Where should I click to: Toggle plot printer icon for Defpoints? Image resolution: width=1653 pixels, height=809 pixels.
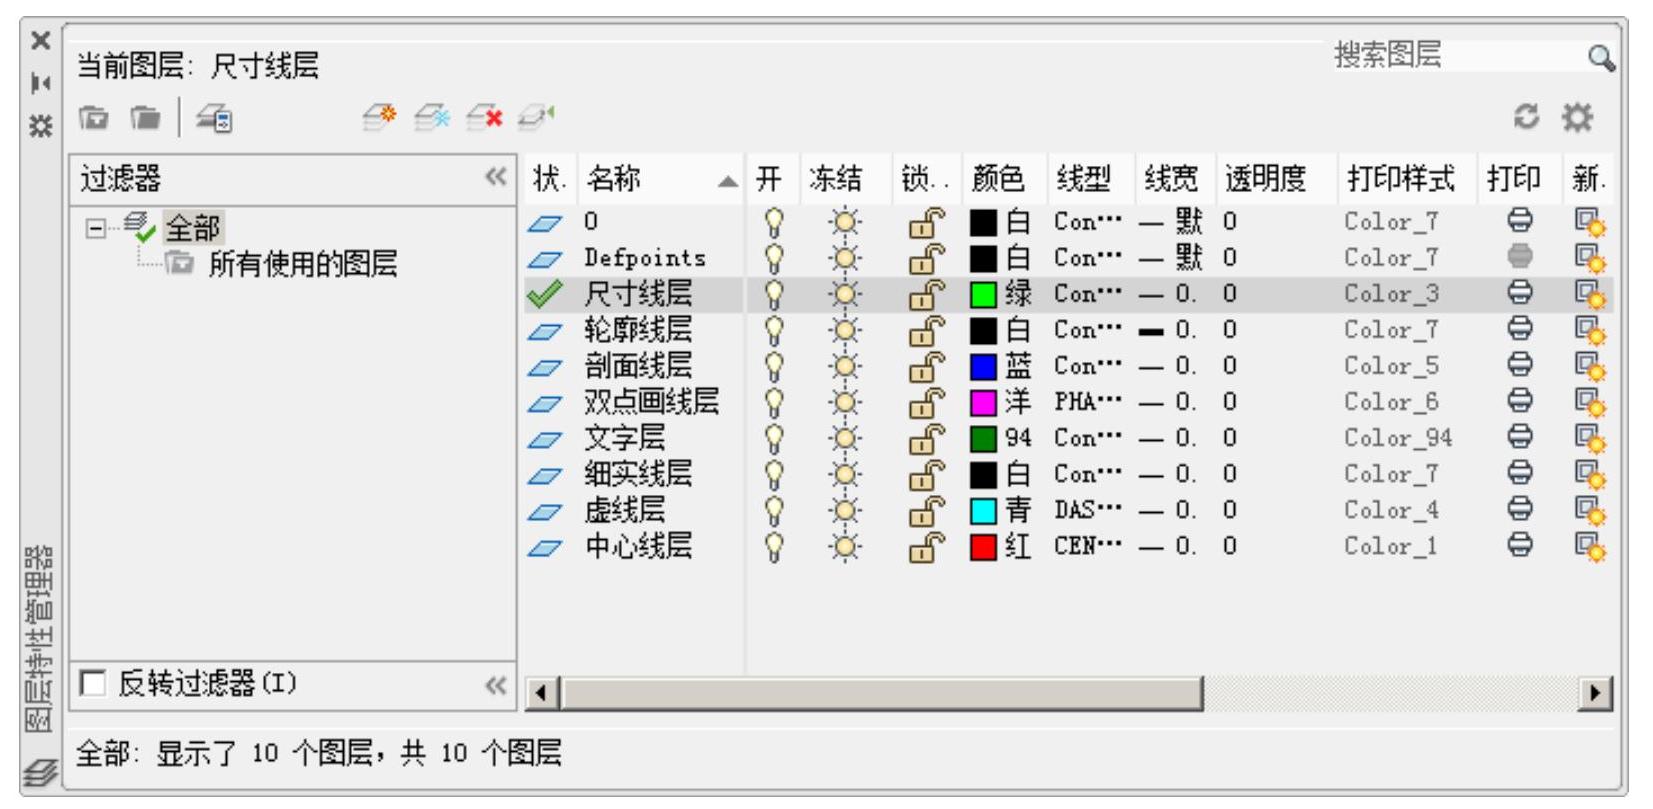(1519, 256)
